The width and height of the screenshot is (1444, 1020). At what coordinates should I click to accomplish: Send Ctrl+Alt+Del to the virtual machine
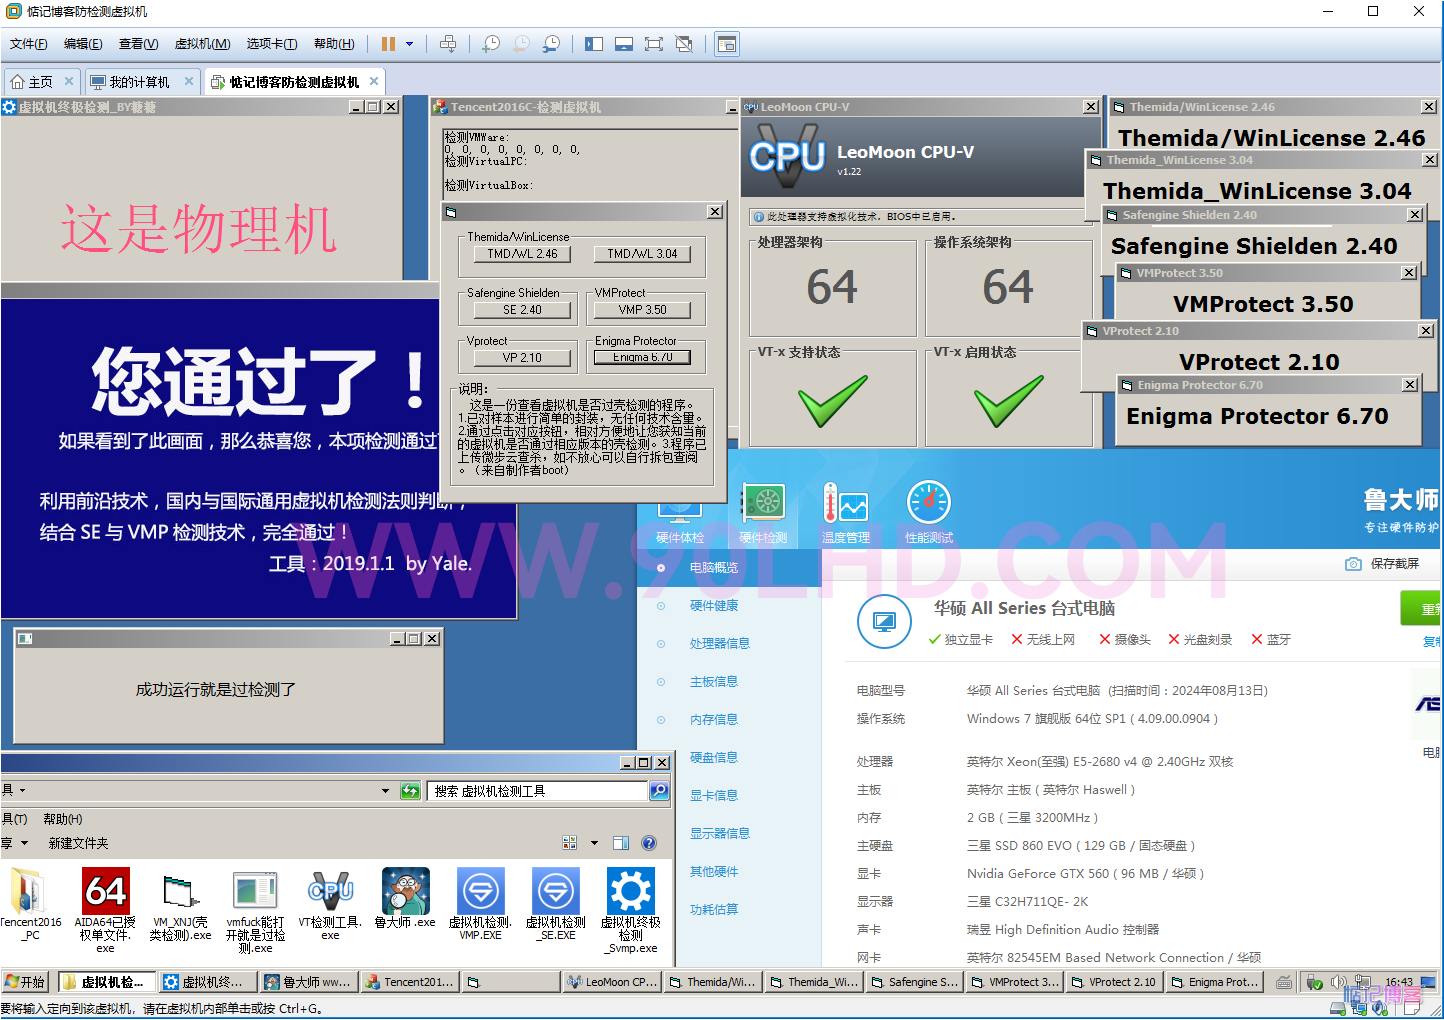pyautogui.click(x=448, y=44)
